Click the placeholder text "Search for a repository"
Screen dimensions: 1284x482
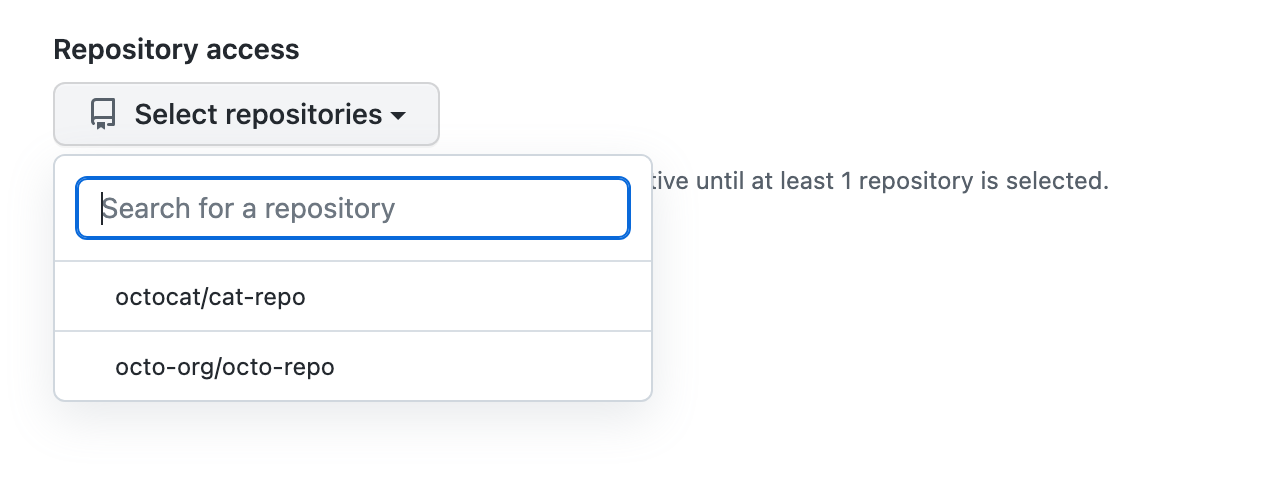coord(249,208)
